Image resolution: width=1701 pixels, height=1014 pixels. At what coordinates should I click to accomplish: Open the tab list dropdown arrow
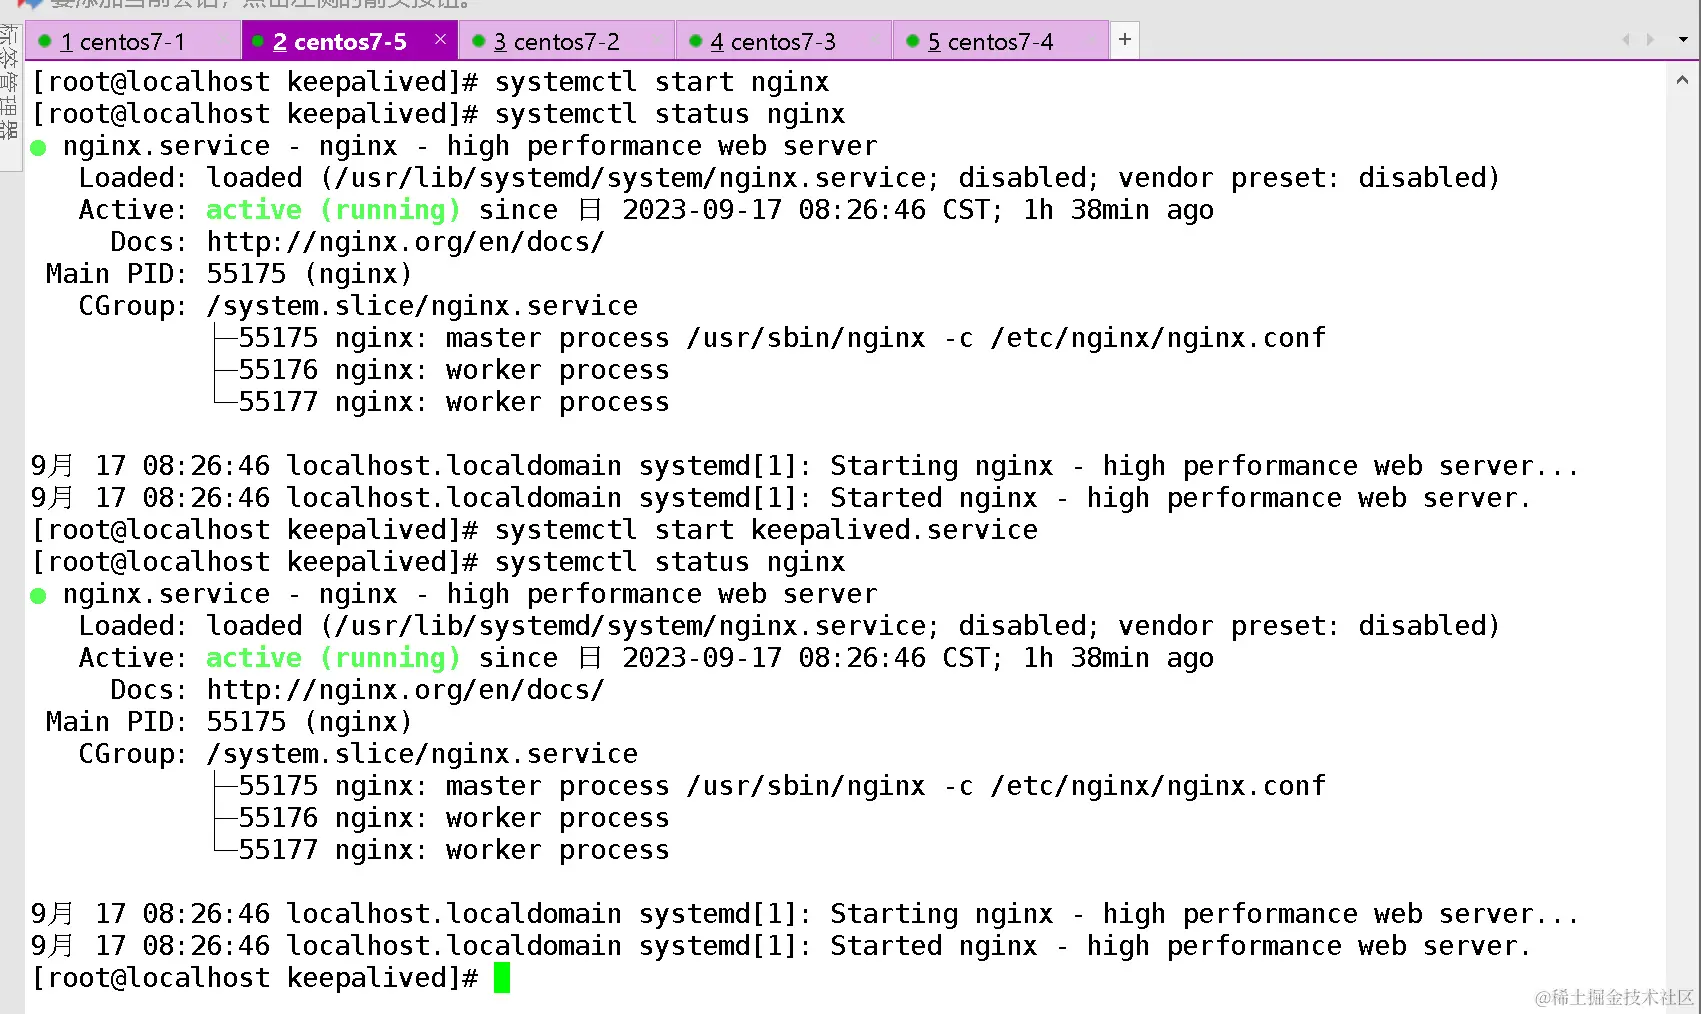1683,40
